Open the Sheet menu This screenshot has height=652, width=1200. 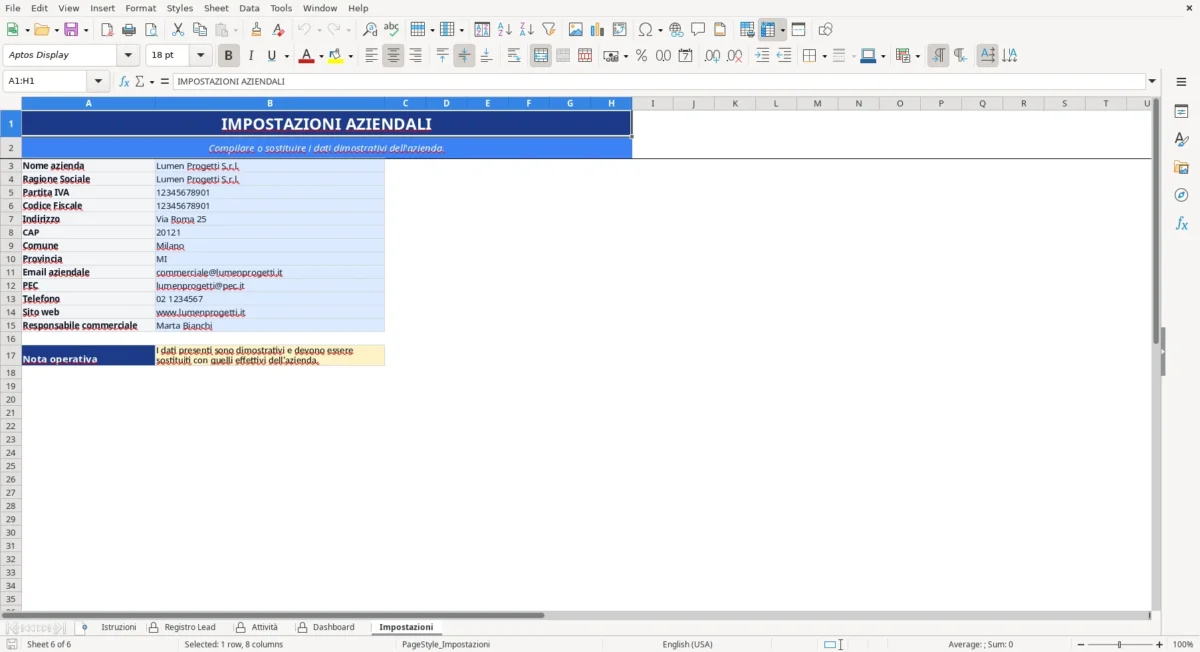pos(216,8)
